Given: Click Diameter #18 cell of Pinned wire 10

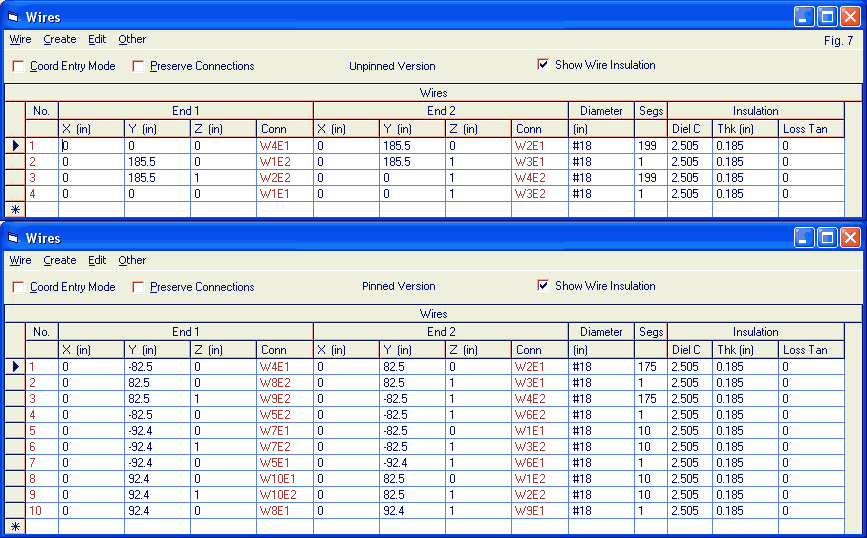Looking at the screenshot, I should tap(601, 510).
